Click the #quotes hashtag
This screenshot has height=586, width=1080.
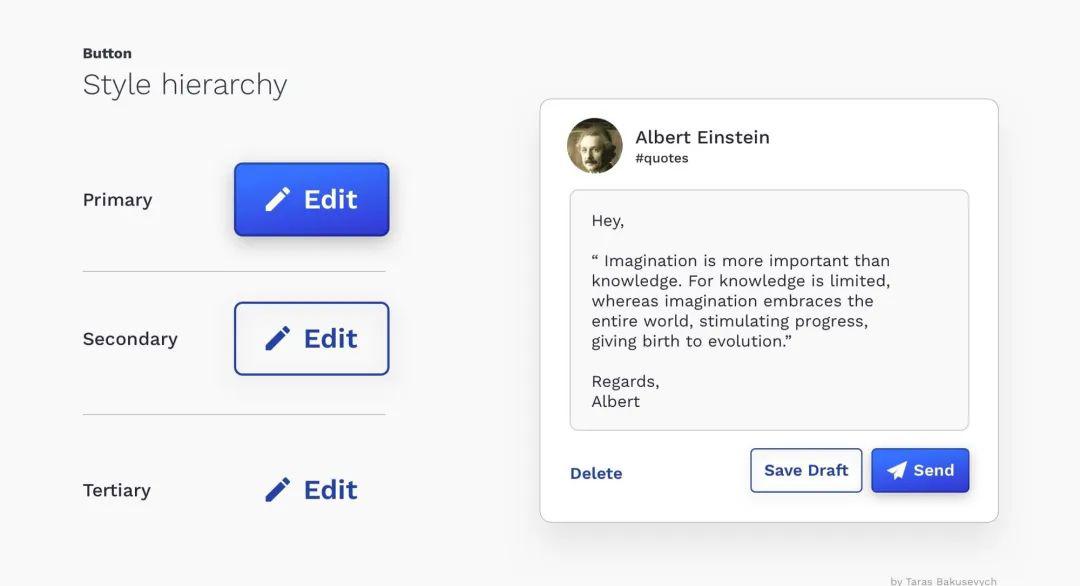(x=661, y=158)
